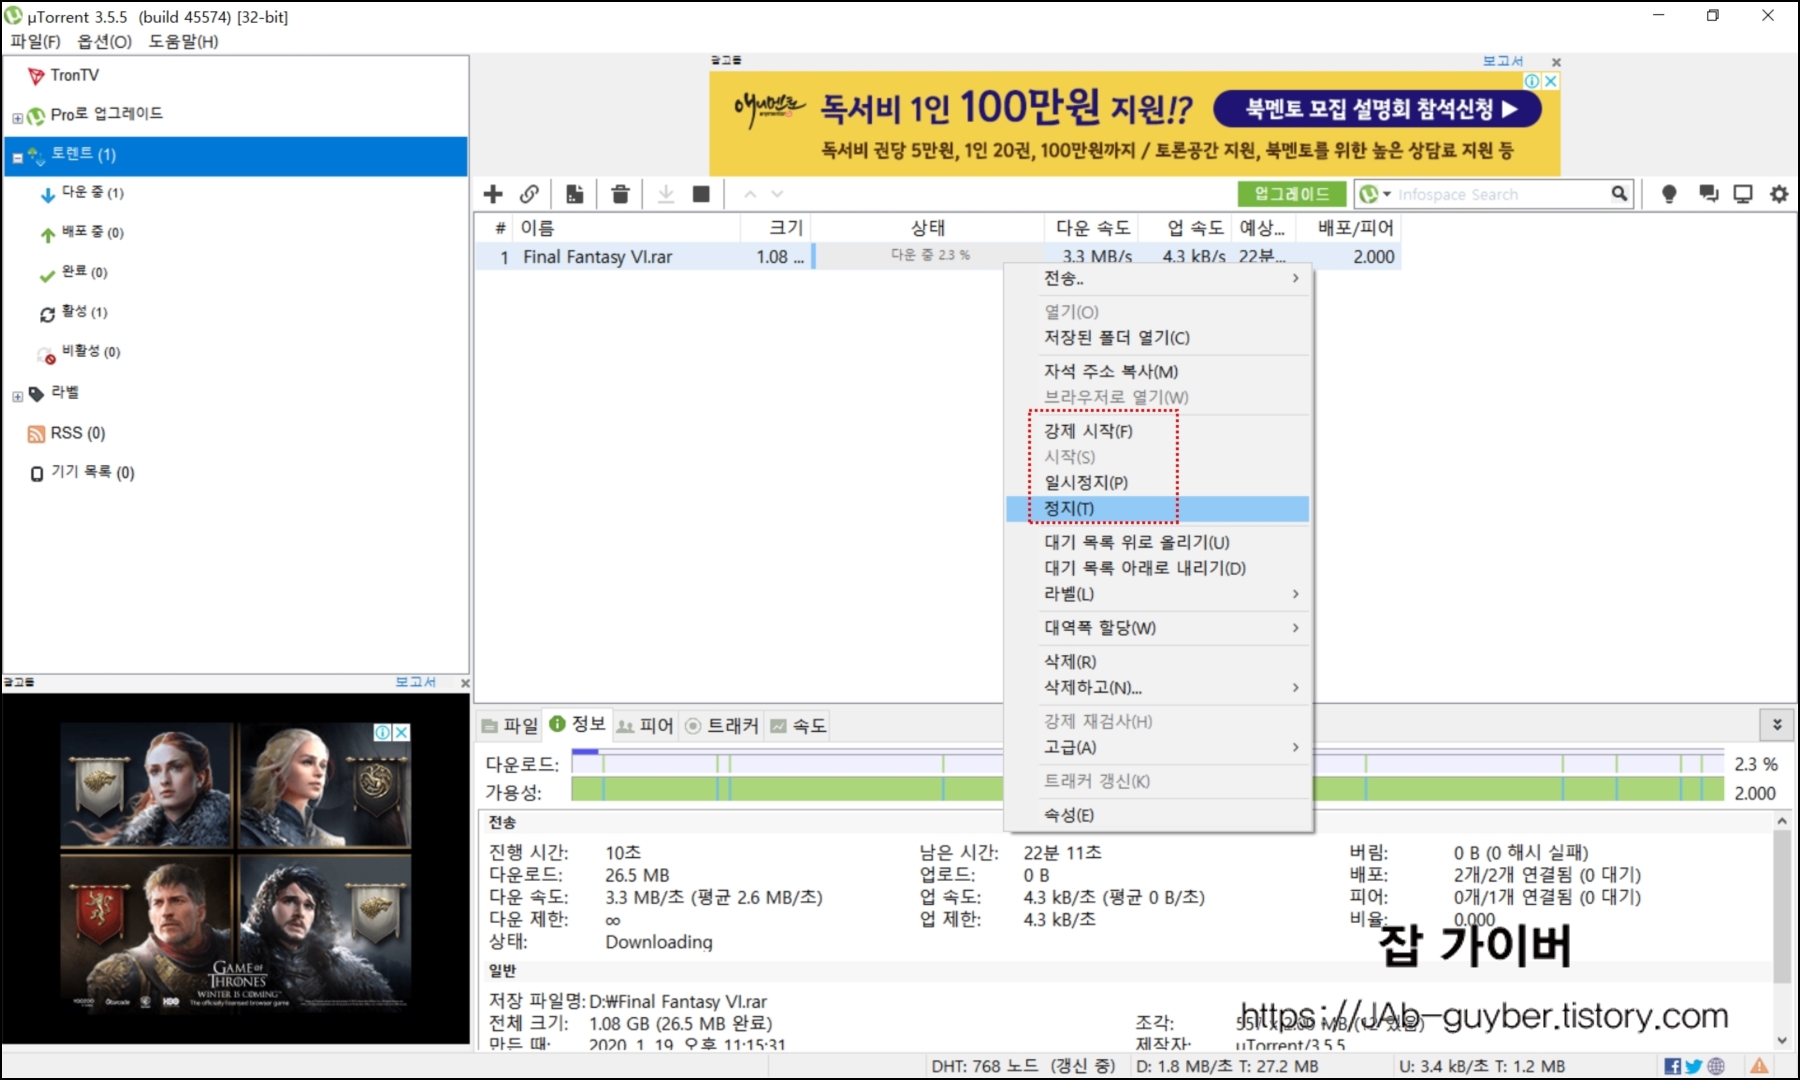Open the Help (도움말) menu
Viewport: 1800px width, 1080px height.
[x=183, y=41]
